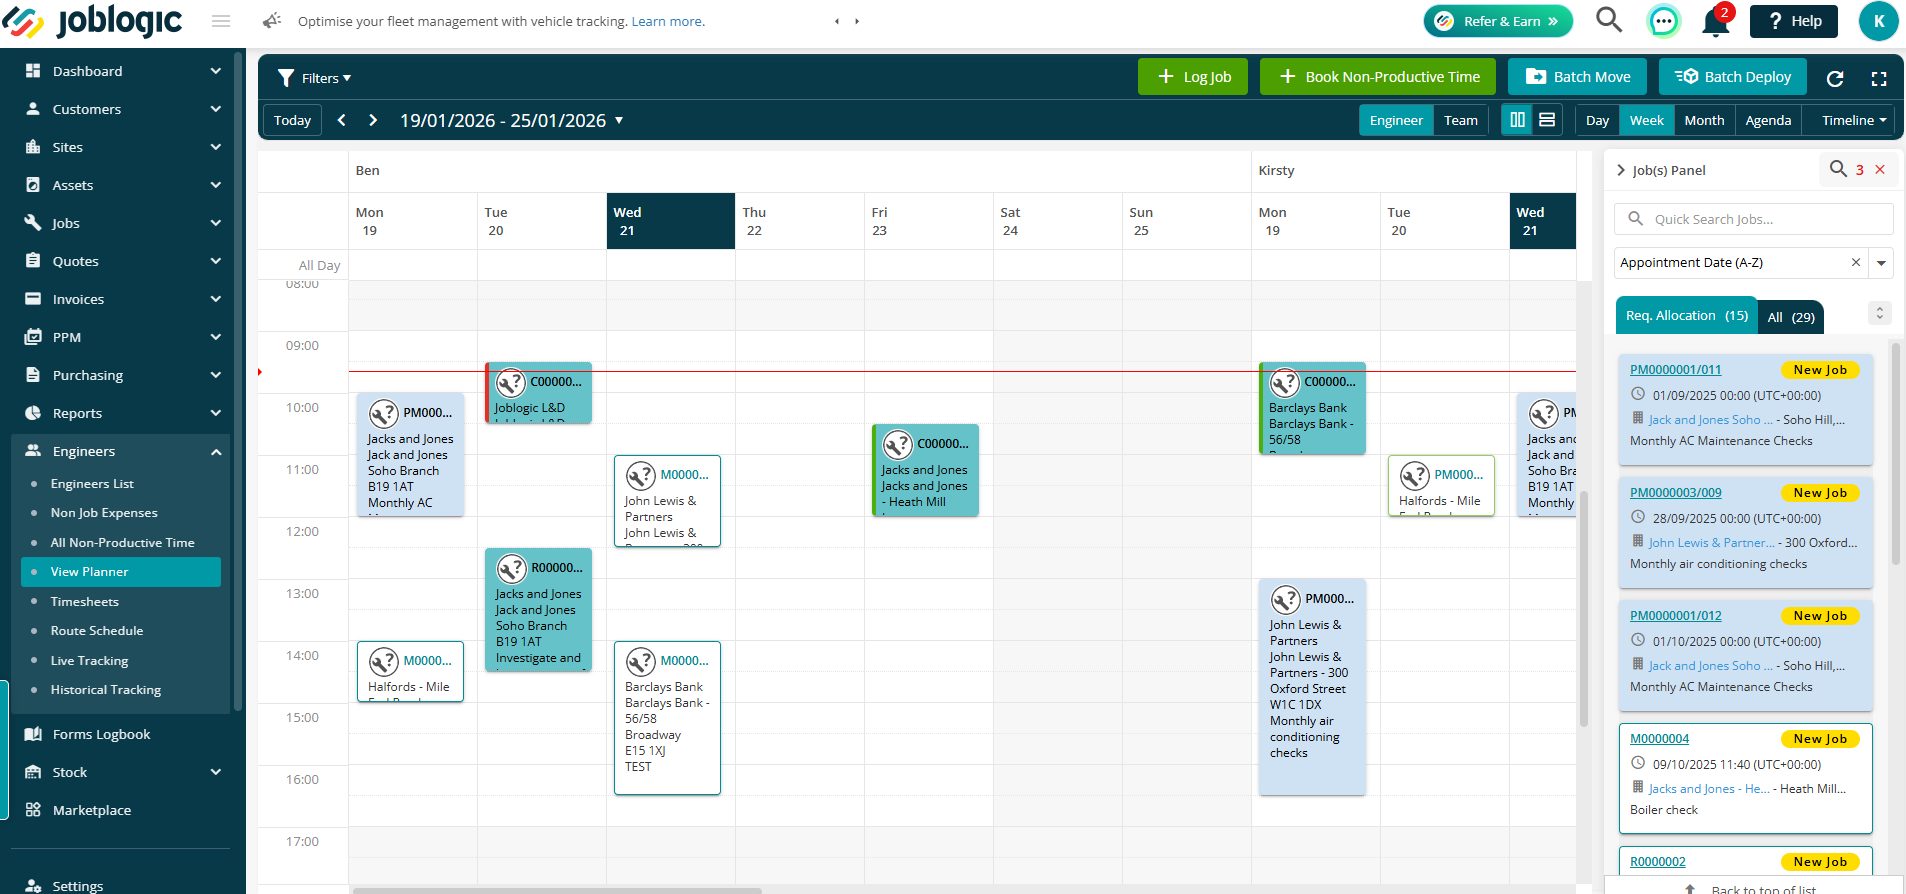Click the Log Job button

1193,77
